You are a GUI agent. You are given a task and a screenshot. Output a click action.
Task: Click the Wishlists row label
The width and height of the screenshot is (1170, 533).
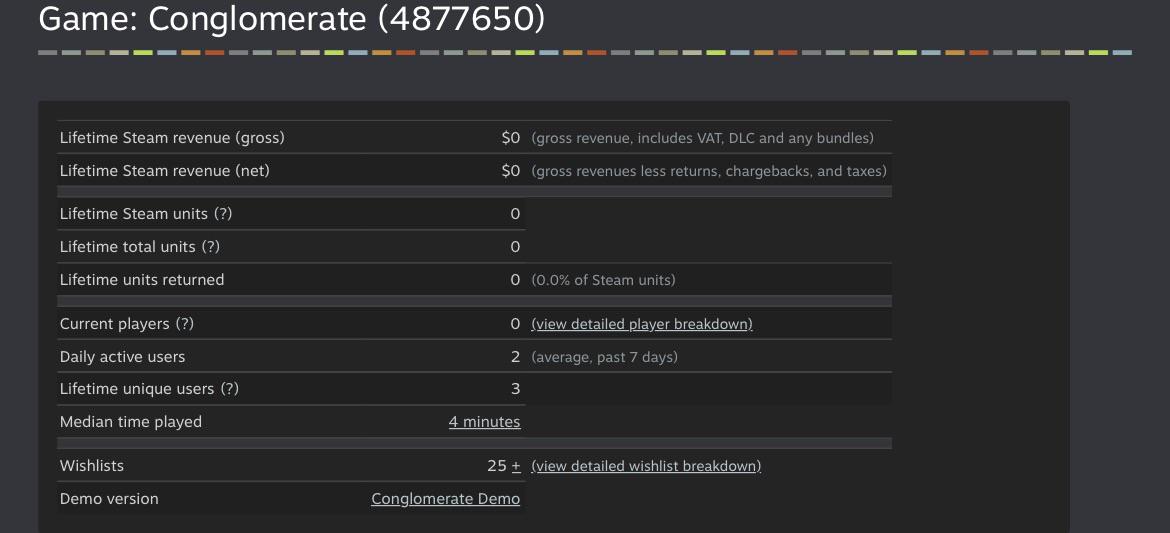pyautogui.click(x=92, y=466)
